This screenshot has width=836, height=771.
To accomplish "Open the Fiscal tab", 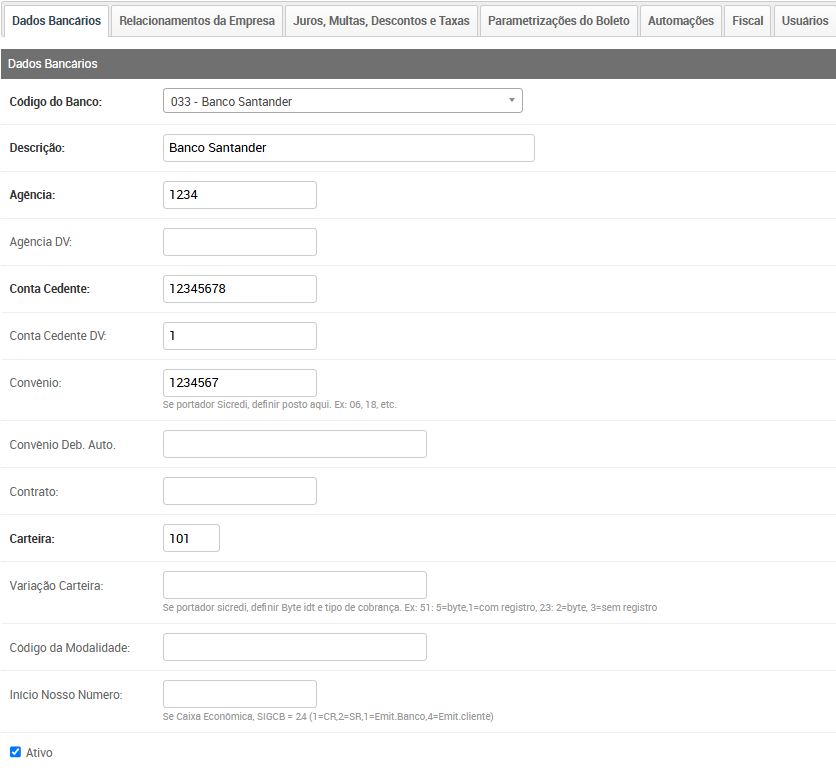I will point(747,21).
